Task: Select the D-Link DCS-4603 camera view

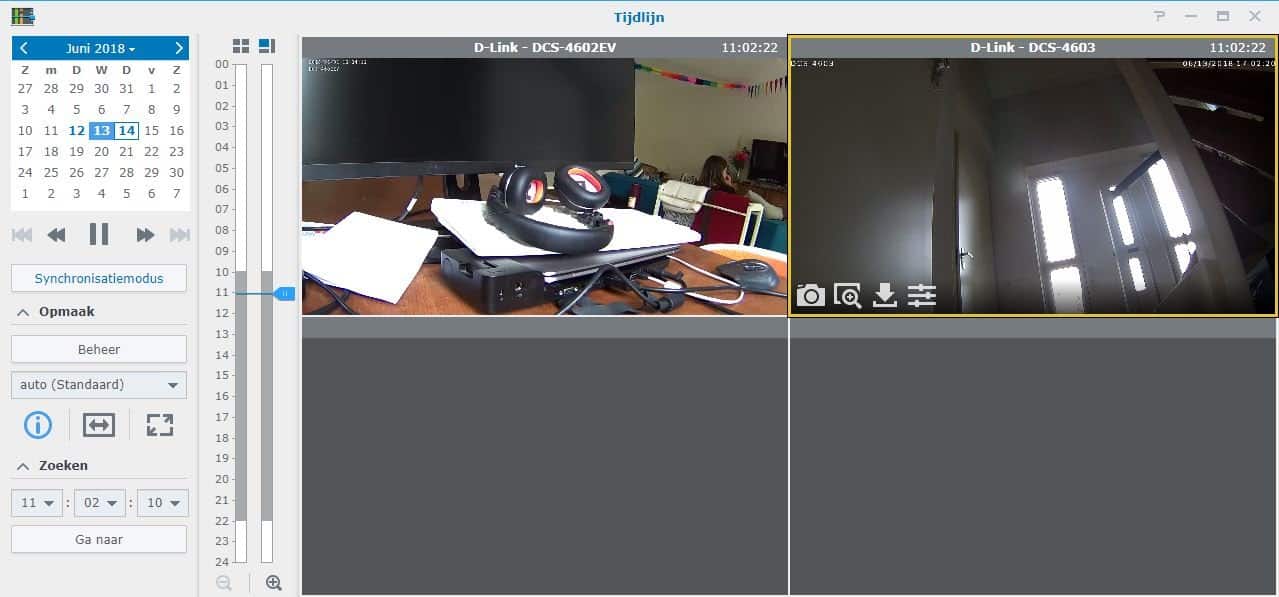Action: pyautogui.click(x=1033, y=186)
